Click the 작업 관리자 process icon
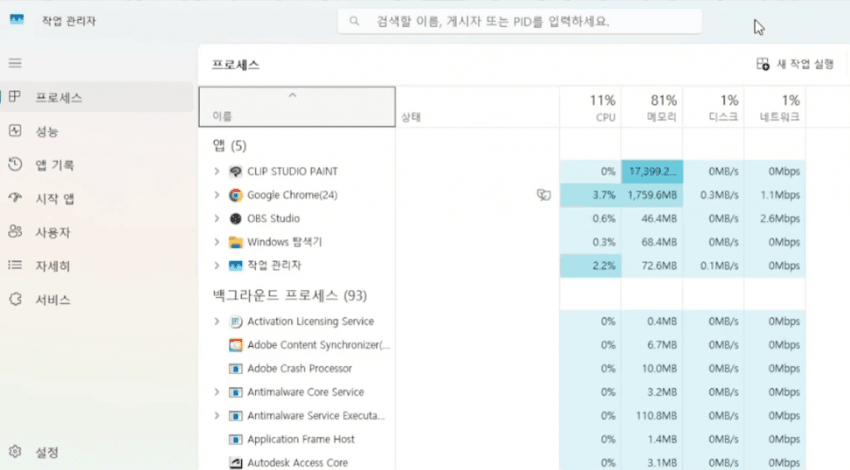 pyautogui.click(x=235, y=266)
